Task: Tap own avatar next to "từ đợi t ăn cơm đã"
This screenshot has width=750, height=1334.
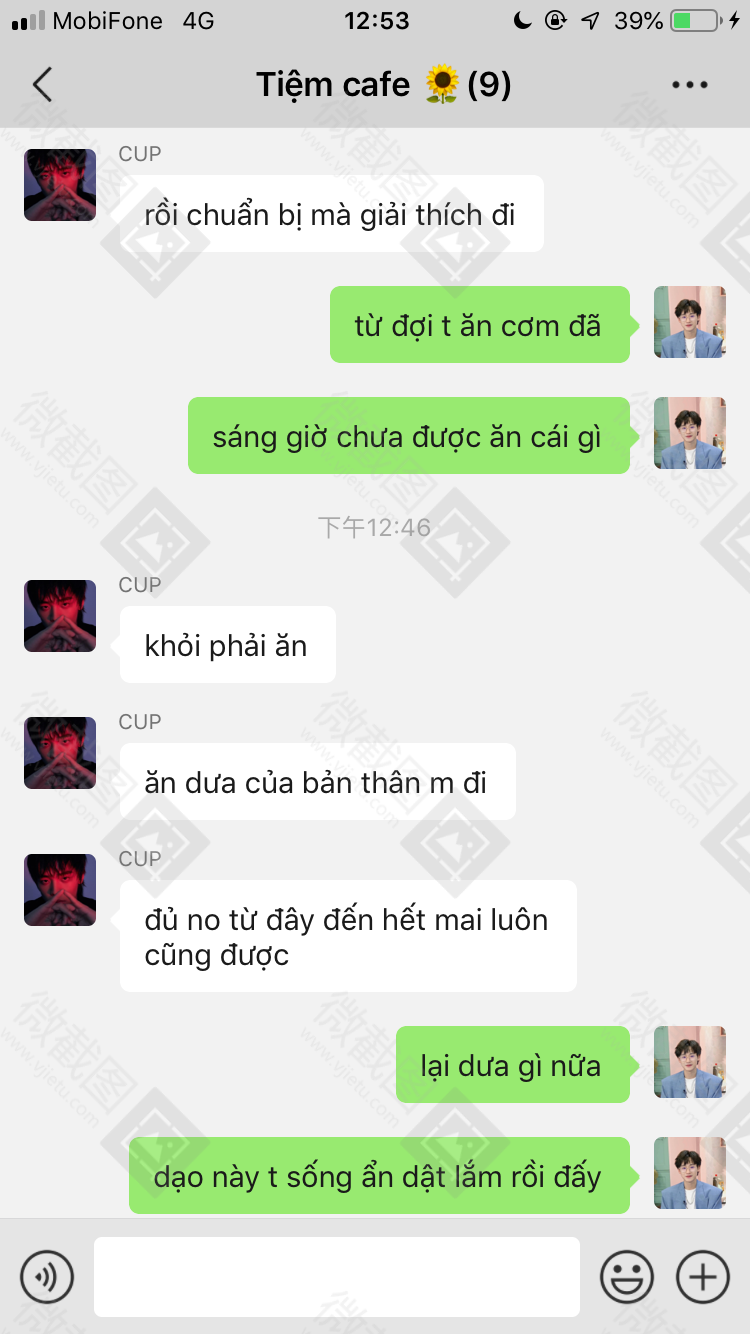Action: point(690,322)
